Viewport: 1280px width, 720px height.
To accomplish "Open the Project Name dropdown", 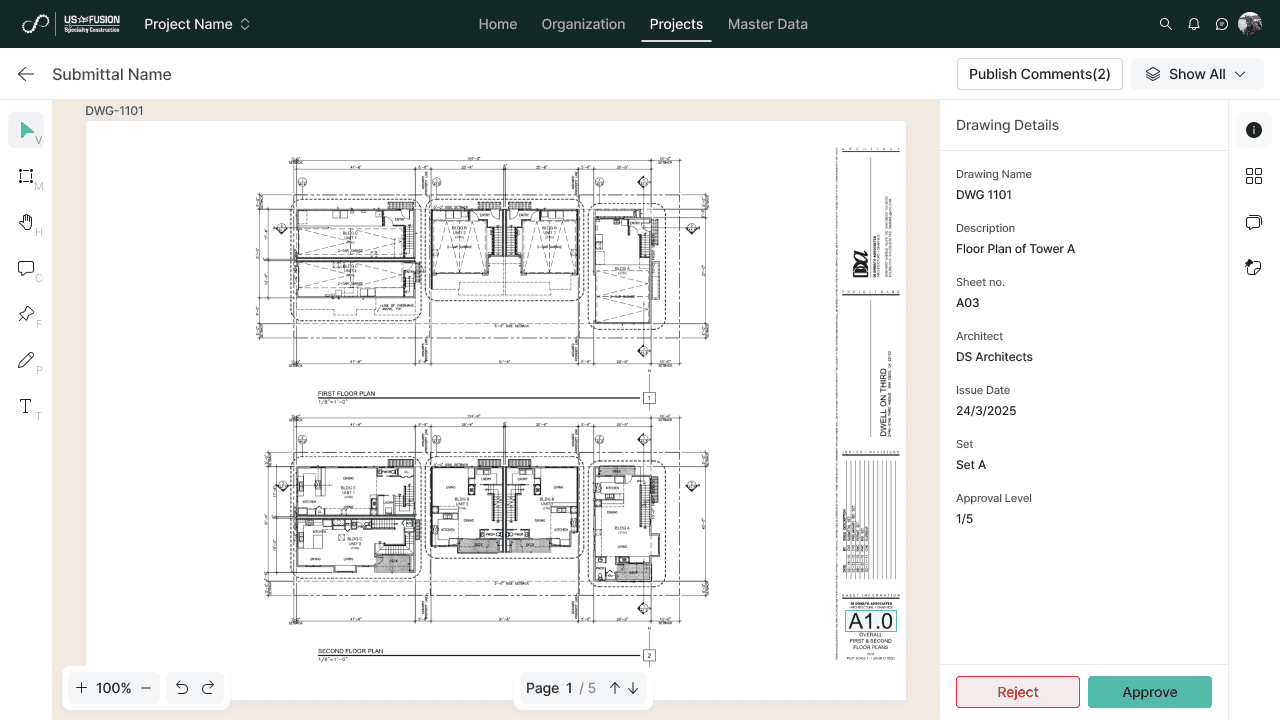I will point(197,24).
